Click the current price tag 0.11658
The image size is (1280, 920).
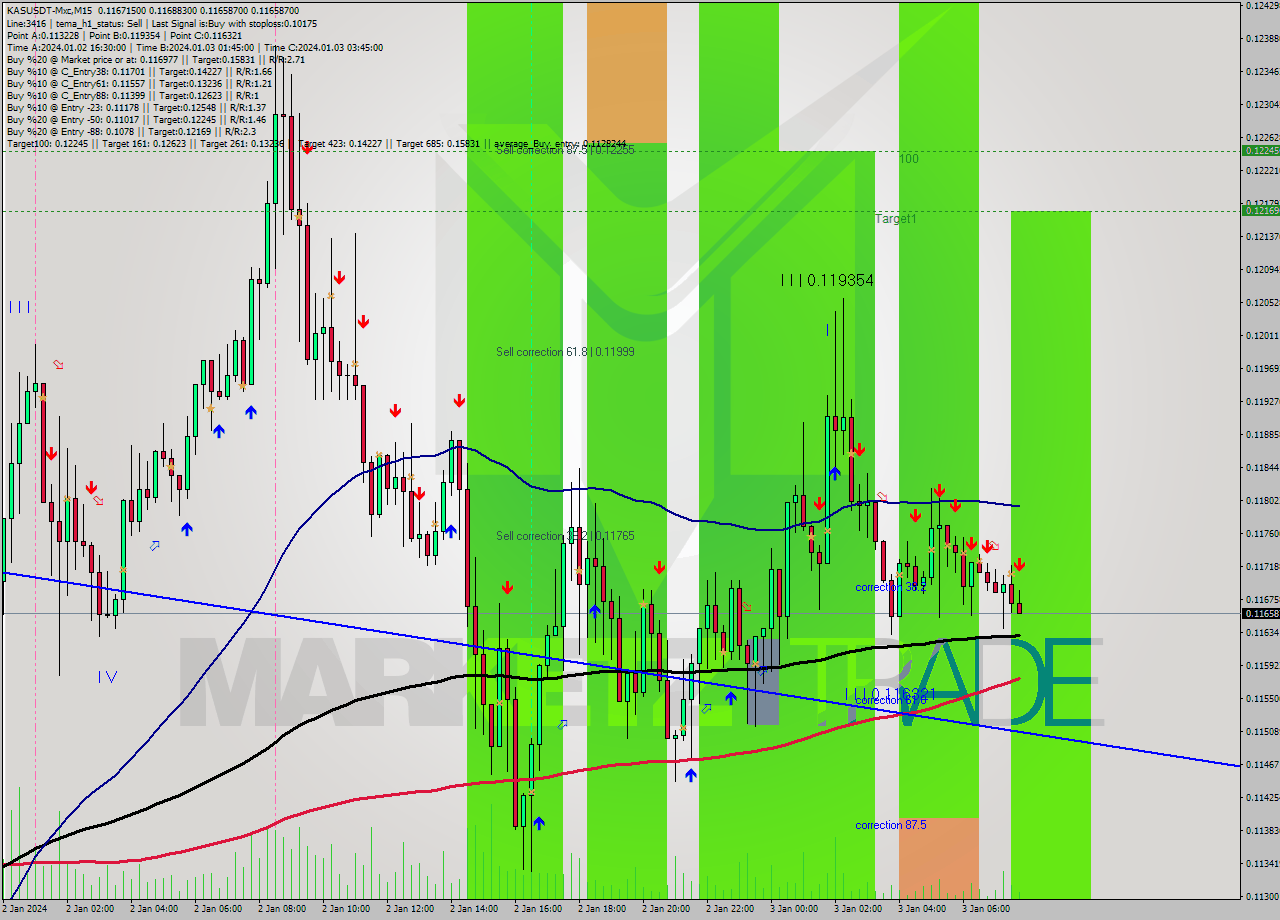[1260, 613]
